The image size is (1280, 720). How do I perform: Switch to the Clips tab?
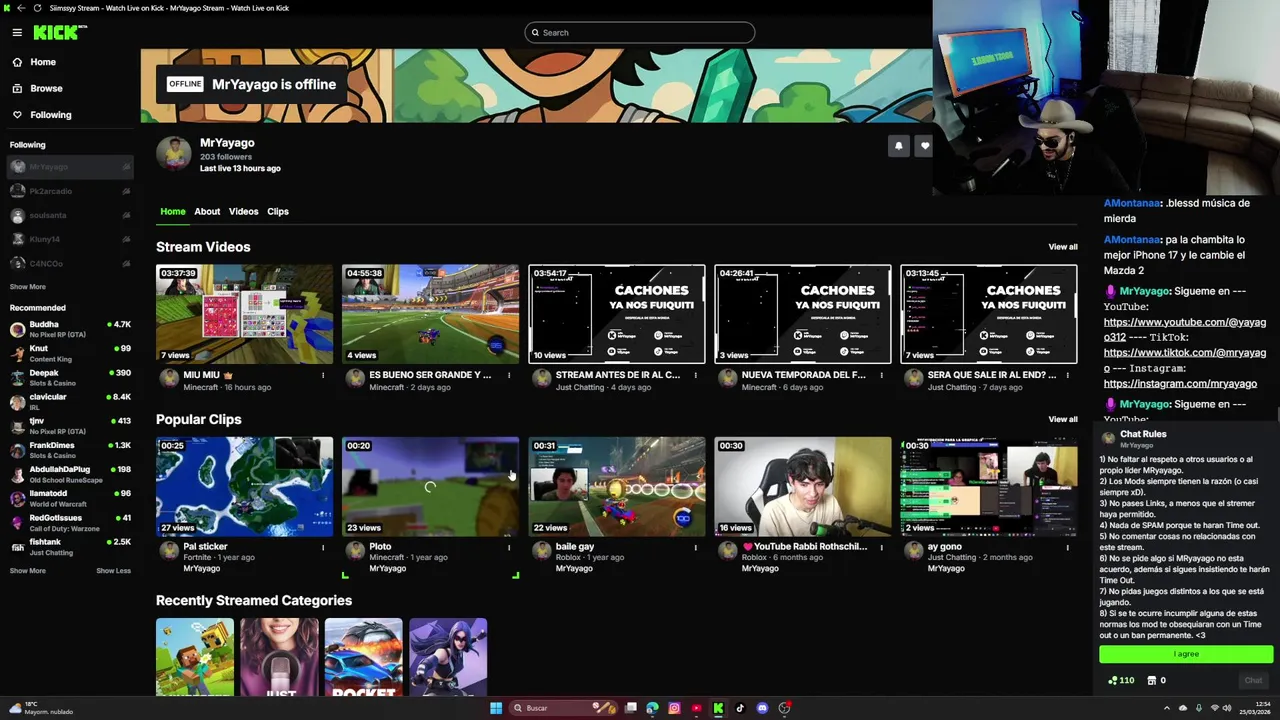(278, 212)
